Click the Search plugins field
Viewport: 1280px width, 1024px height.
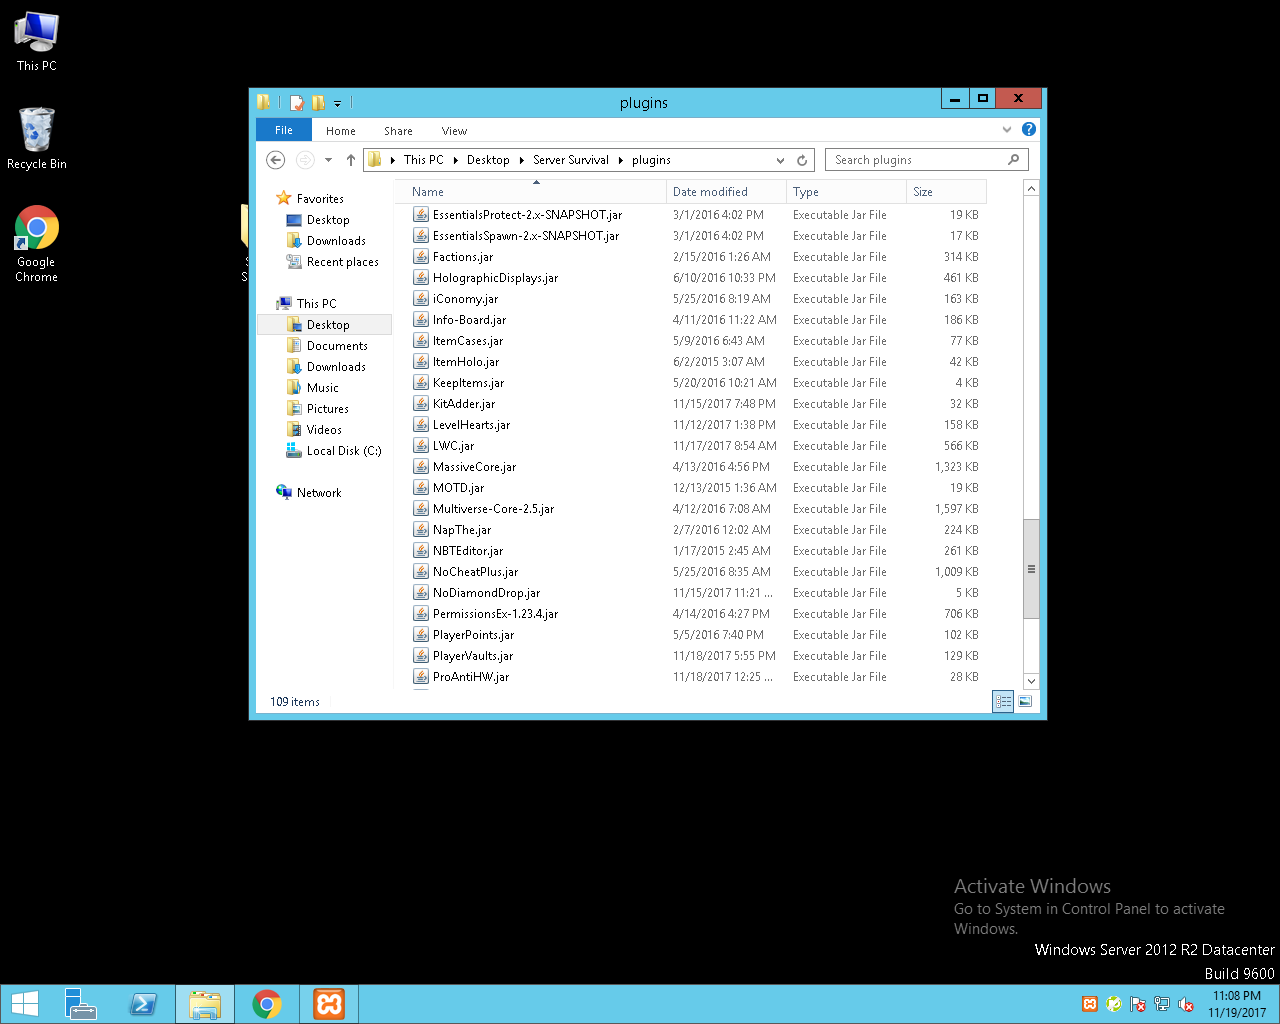915,160
